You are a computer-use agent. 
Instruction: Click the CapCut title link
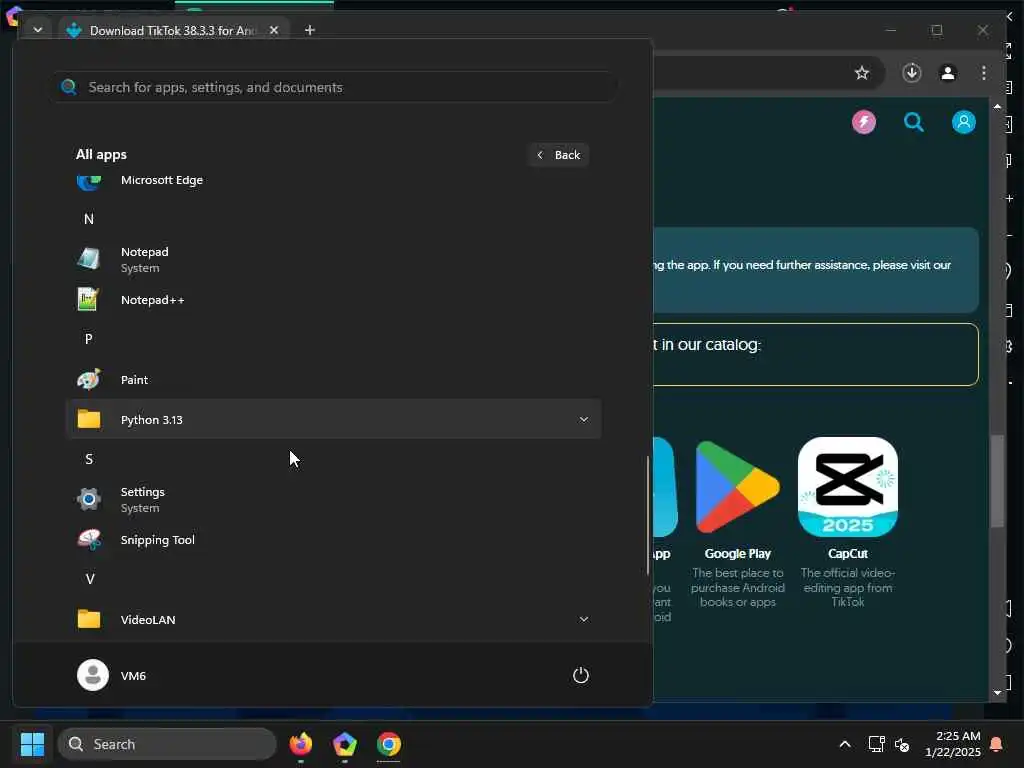[x=848, y=554]
